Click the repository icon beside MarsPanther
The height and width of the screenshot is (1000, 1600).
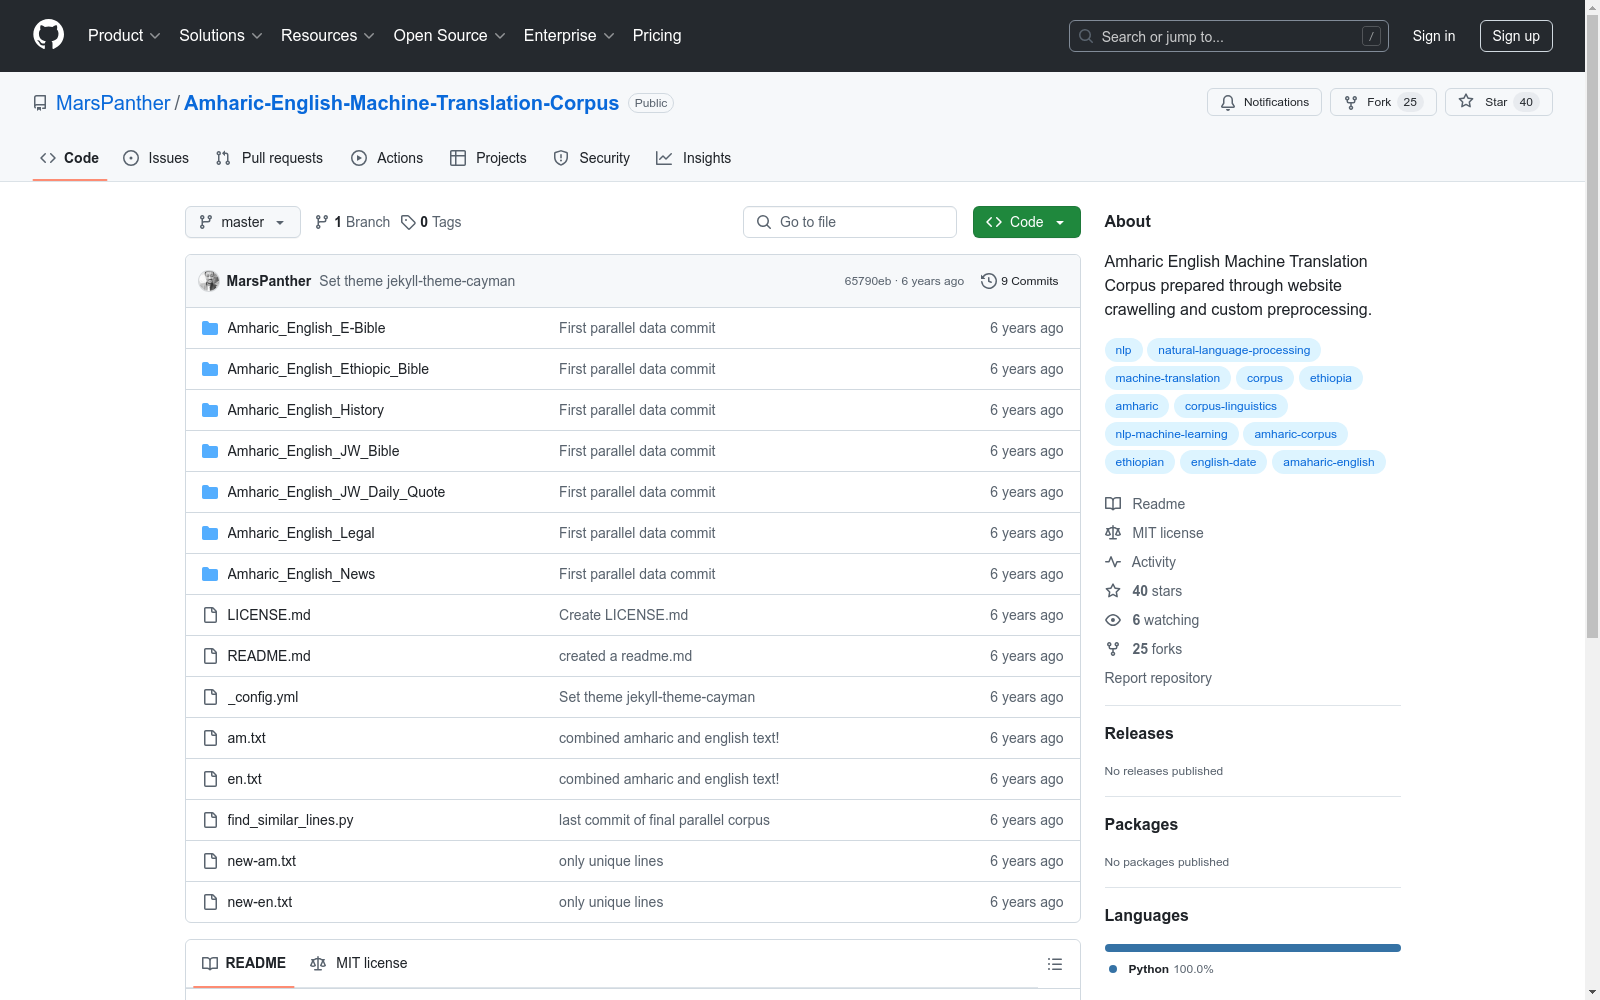tap(40, 103)
